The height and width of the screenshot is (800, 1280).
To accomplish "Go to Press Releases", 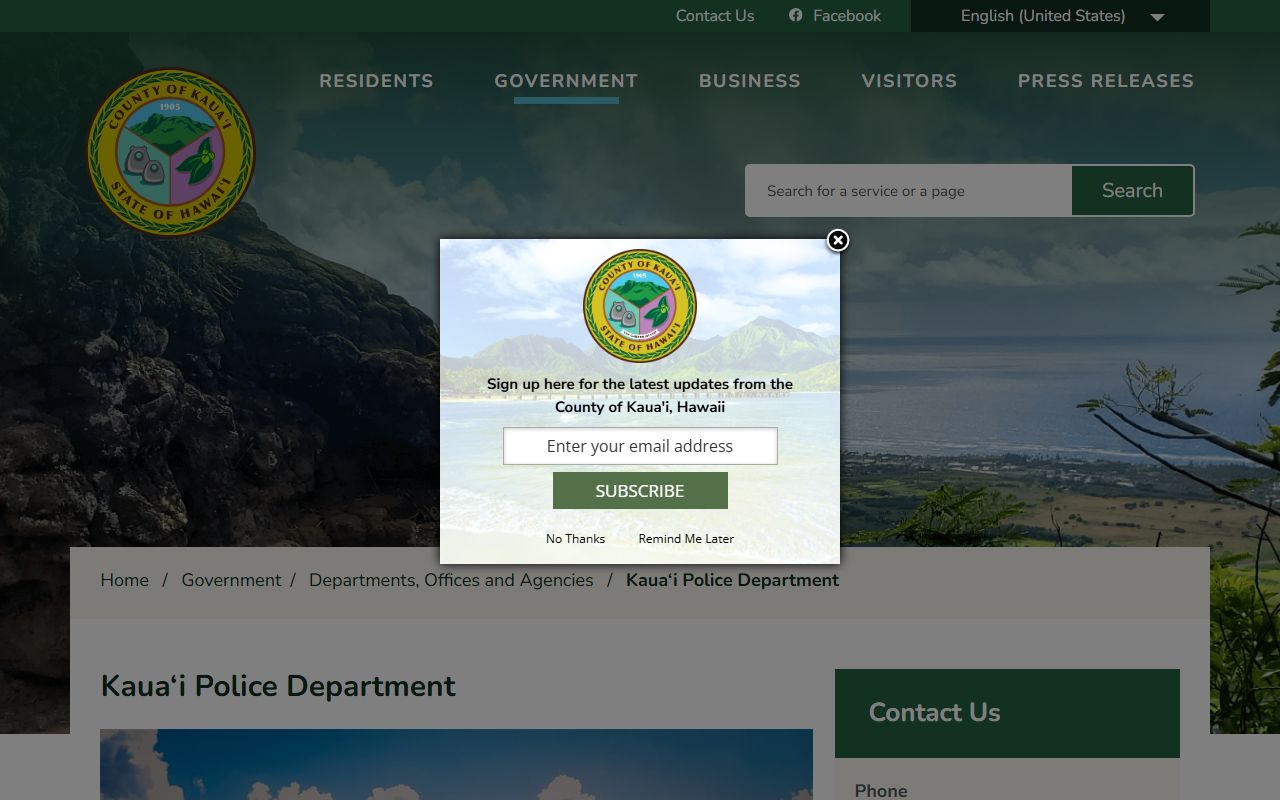I will coord(1105,81).
